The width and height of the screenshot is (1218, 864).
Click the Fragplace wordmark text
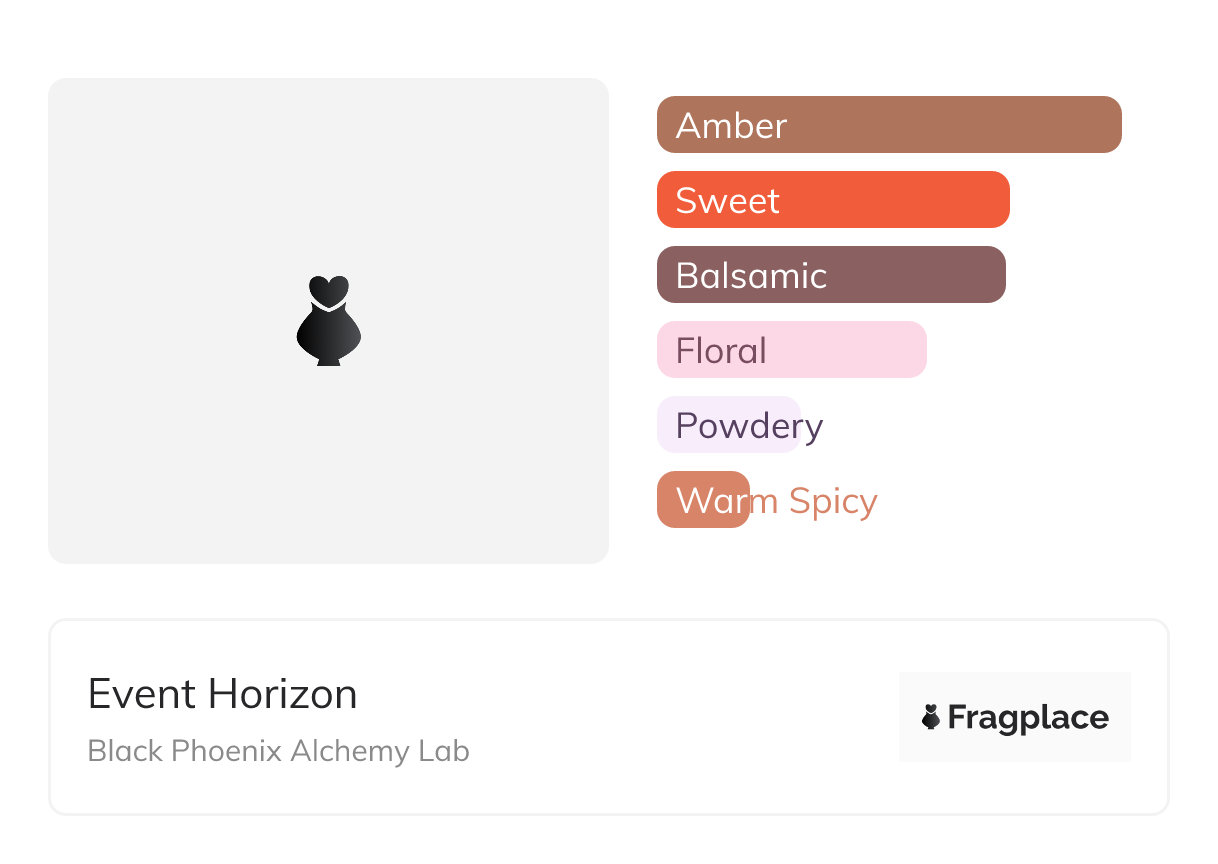coord(1028,717)
